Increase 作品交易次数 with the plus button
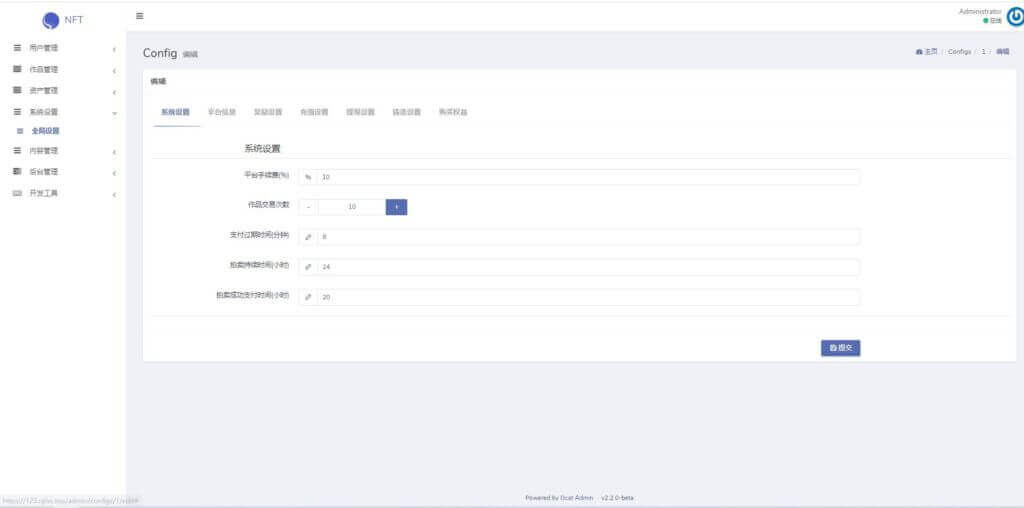The height and width of the screenshot is (508, 1024). pyautogui.click(x=396, y=207)
